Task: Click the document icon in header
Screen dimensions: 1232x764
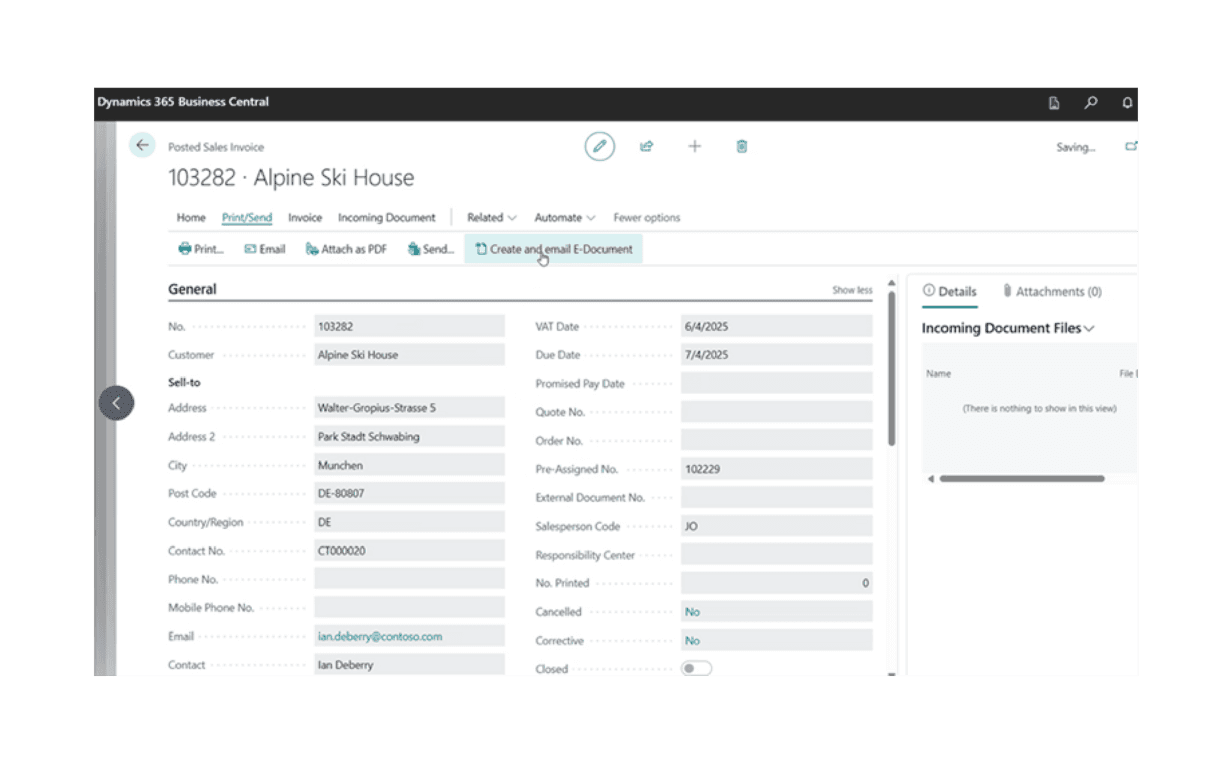Action: tap(1054, 103)
